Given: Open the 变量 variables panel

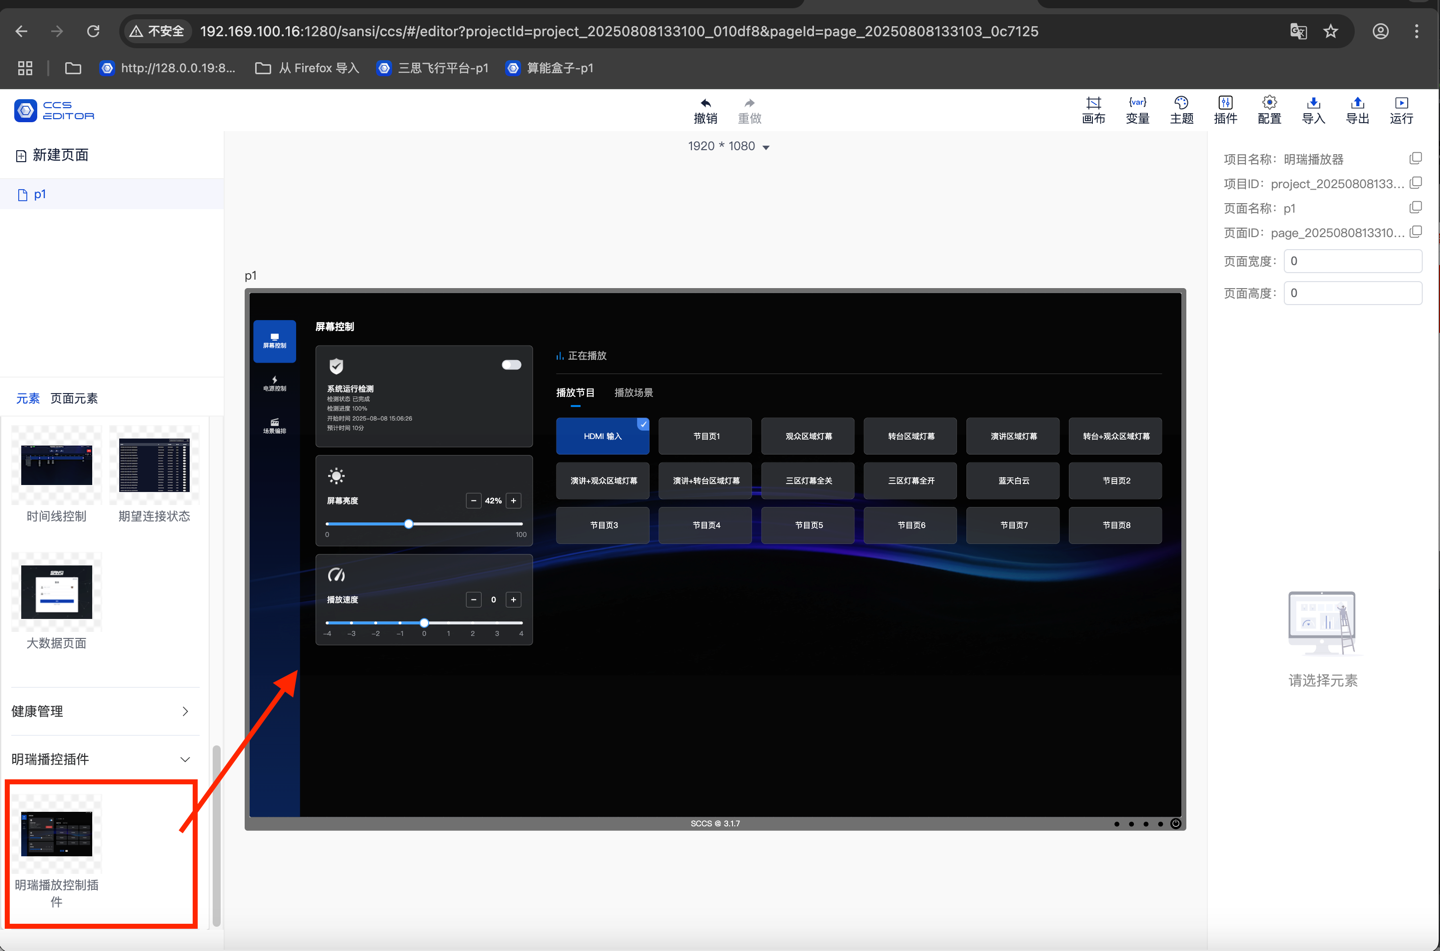Looking at the screenshot, I should click(x=1137, y=110).
